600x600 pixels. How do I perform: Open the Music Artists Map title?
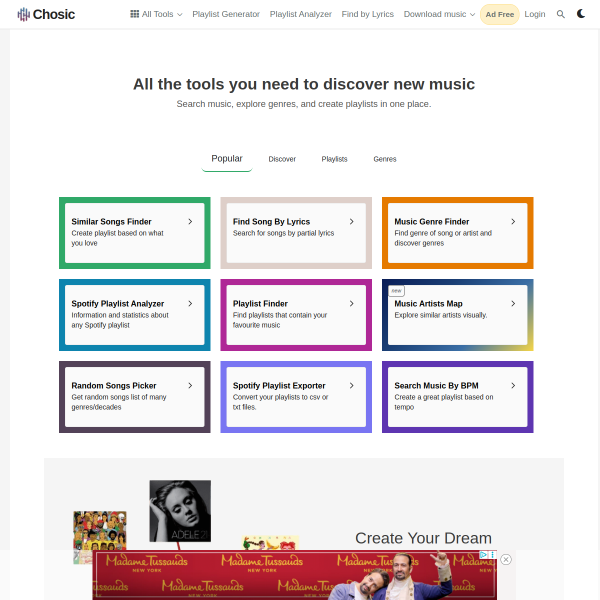pyautogui.click(x=428, y=303)
